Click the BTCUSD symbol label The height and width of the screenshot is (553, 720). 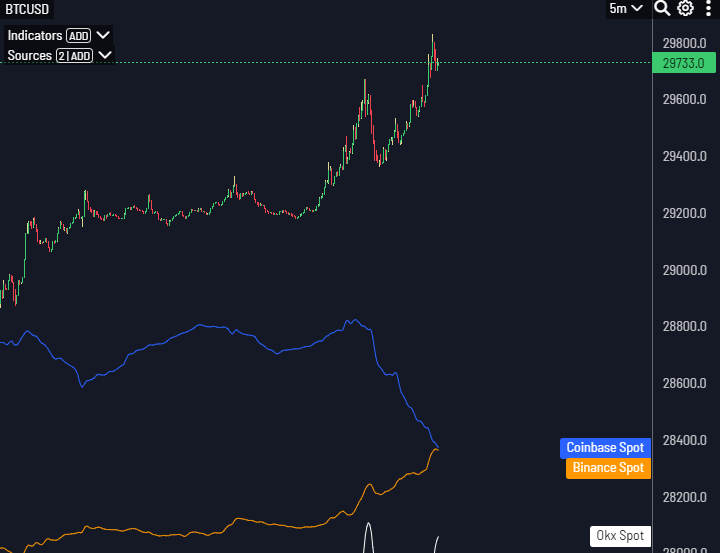coord(28,9)
